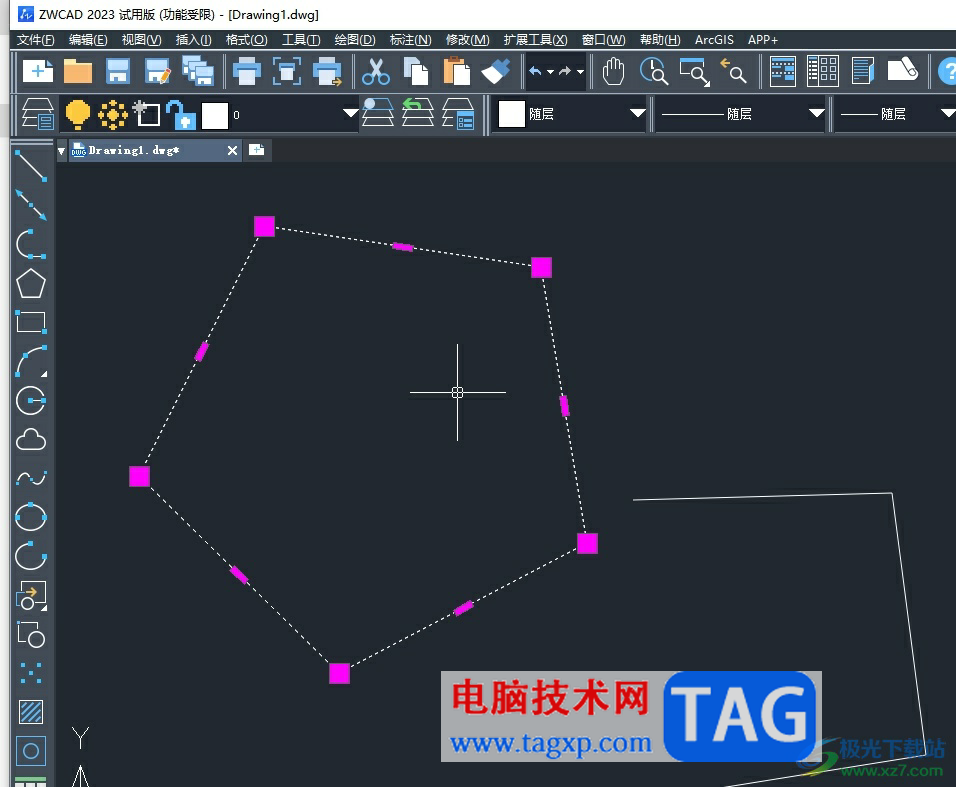The width and height of the screenshot is (956, 787).
Task: Open the 标注(N) menu
Action: pos(410,40)
